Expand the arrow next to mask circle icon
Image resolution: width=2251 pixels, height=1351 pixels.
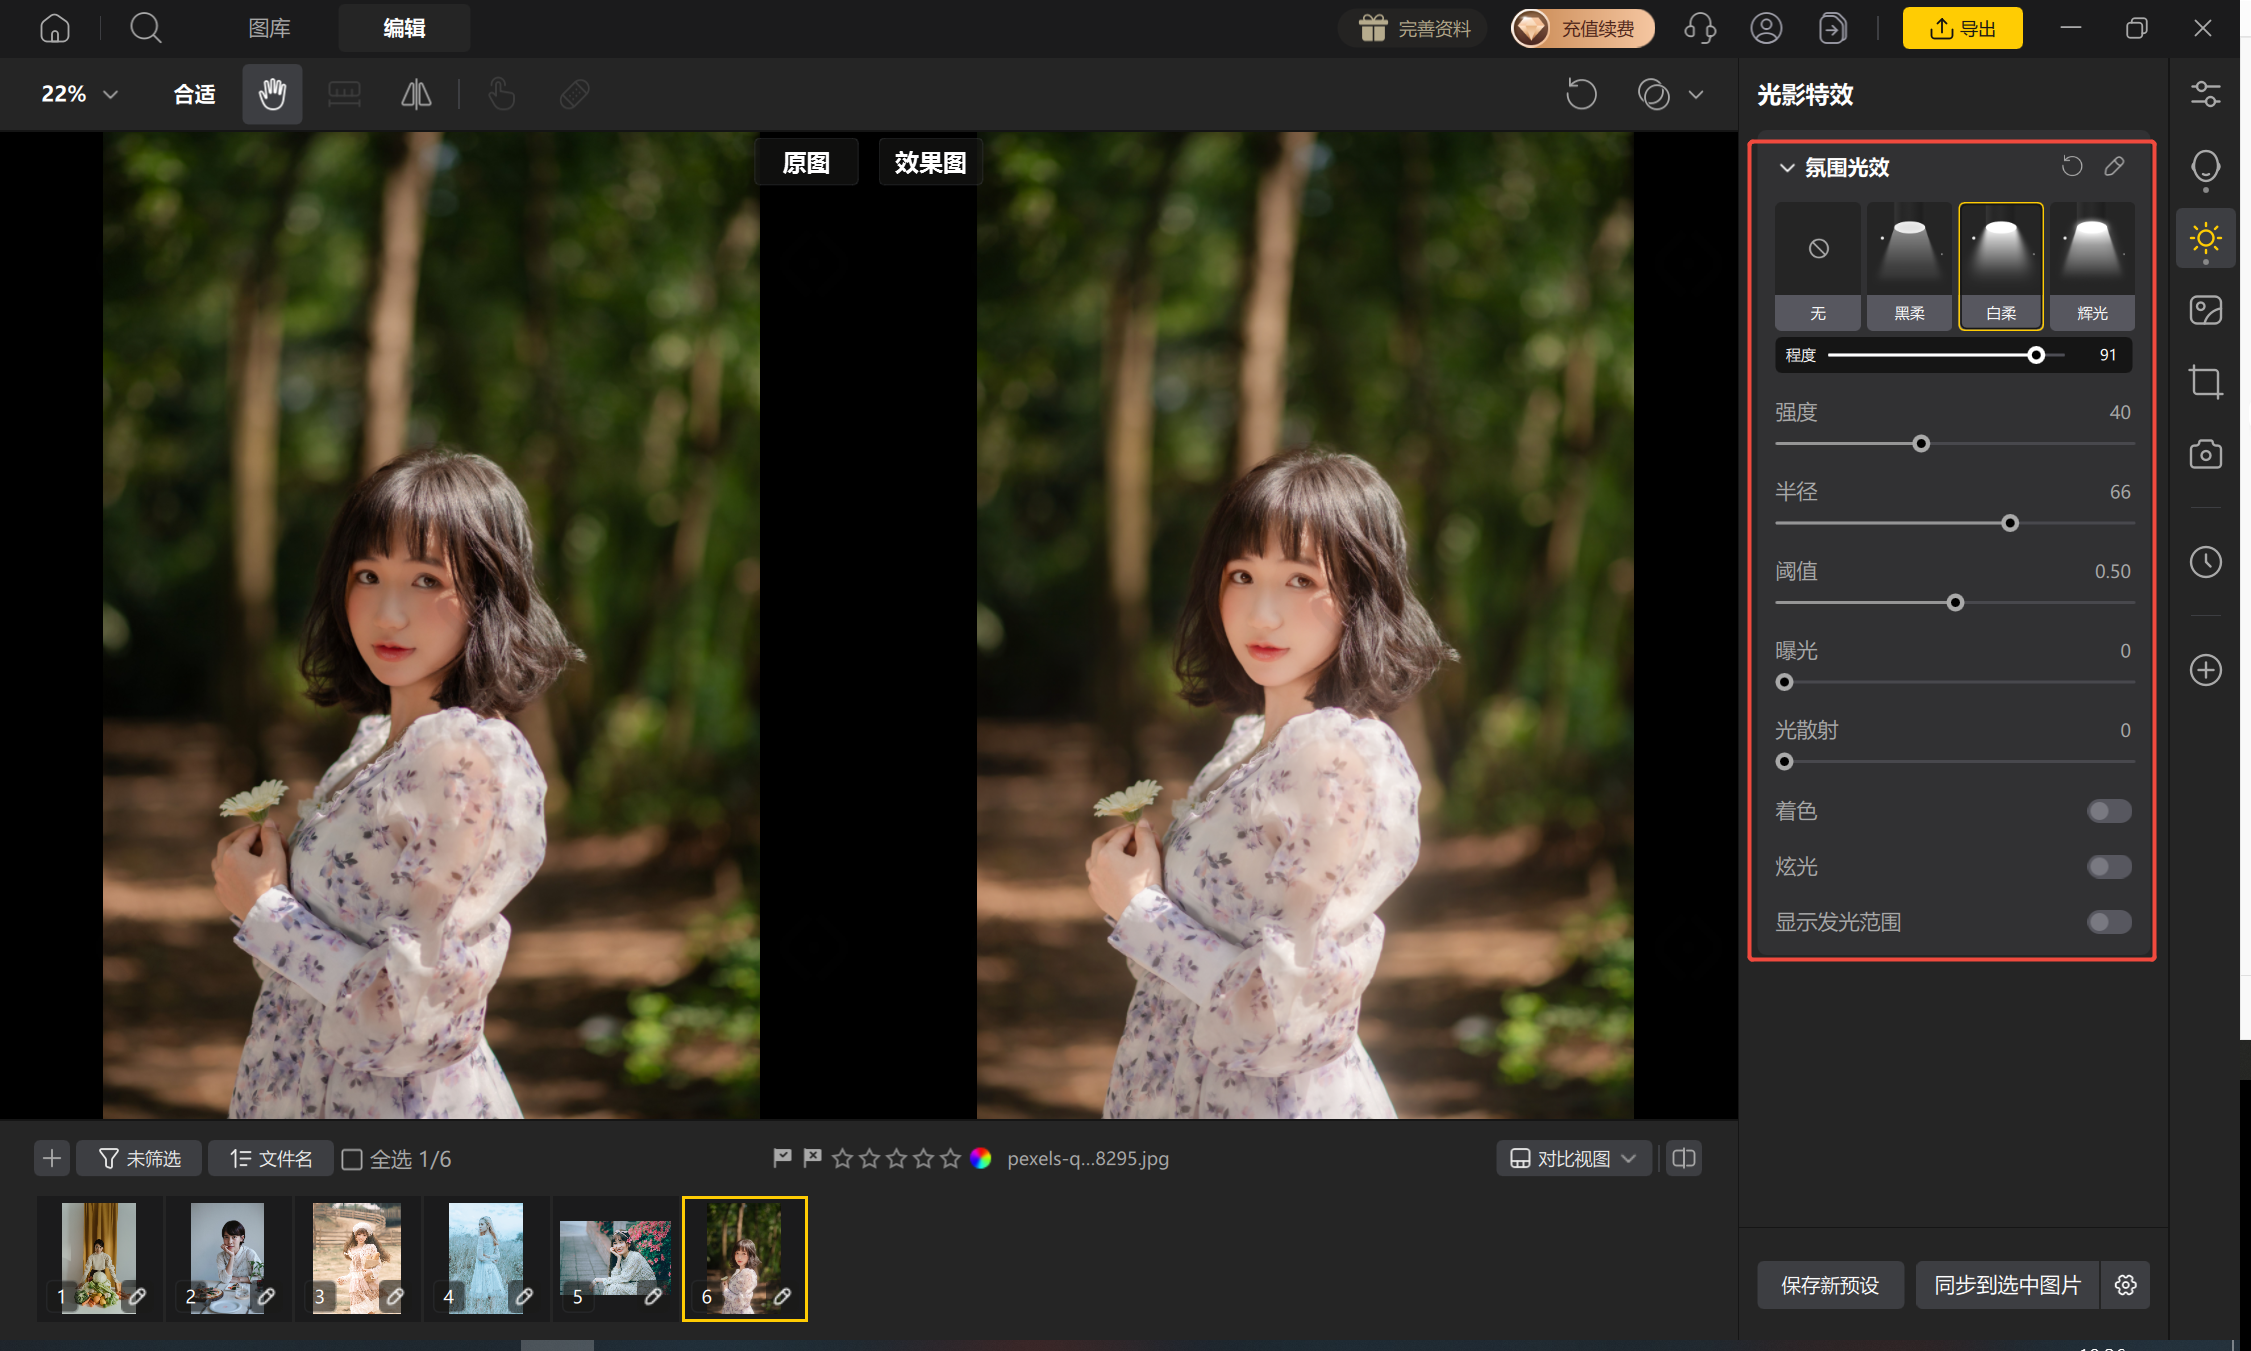click(x=1696, y=95)
